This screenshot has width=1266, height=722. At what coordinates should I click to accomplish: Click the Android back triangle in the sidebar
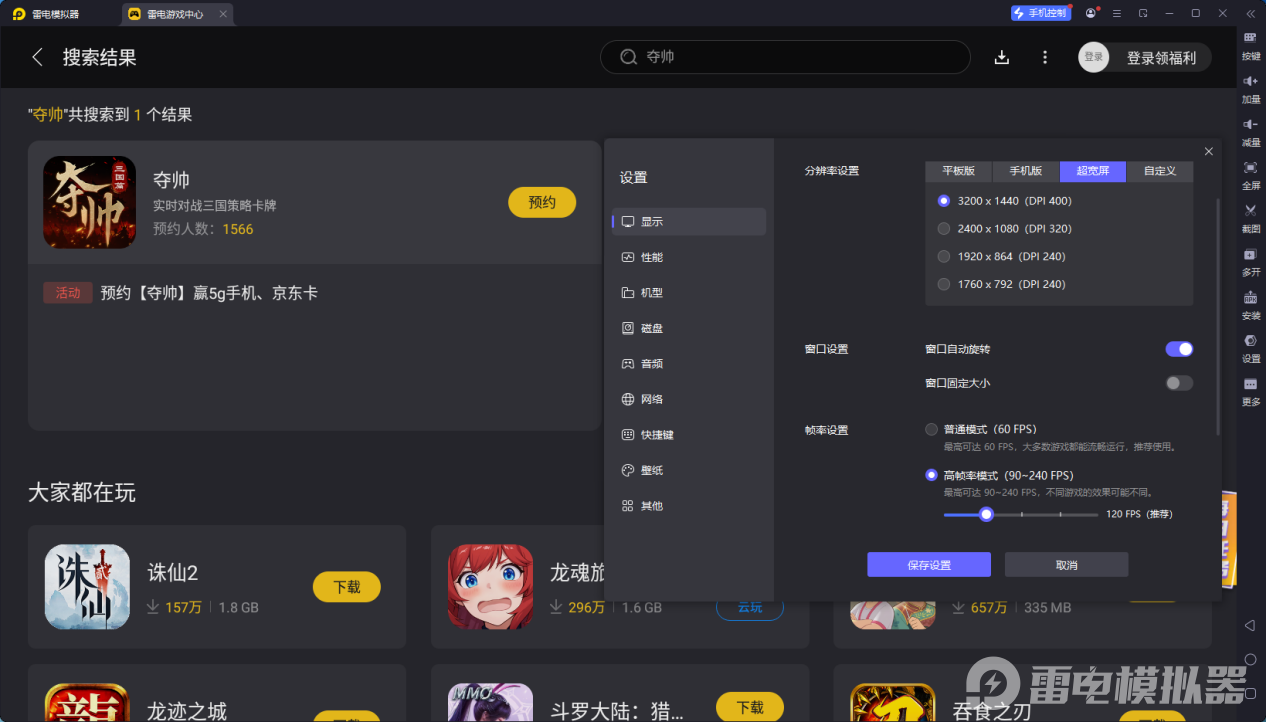point(1250,626)
